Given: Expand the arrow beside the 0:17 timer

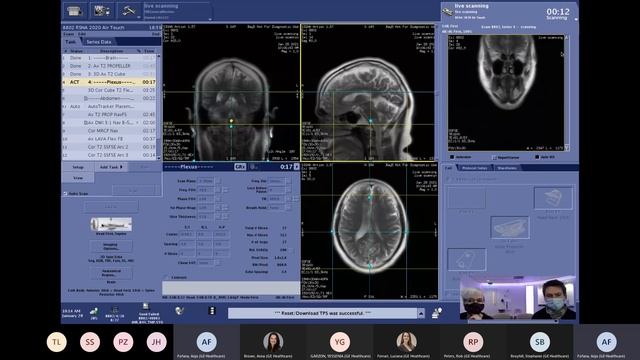Looking at the screenshot, I should (x=297, y=167).
